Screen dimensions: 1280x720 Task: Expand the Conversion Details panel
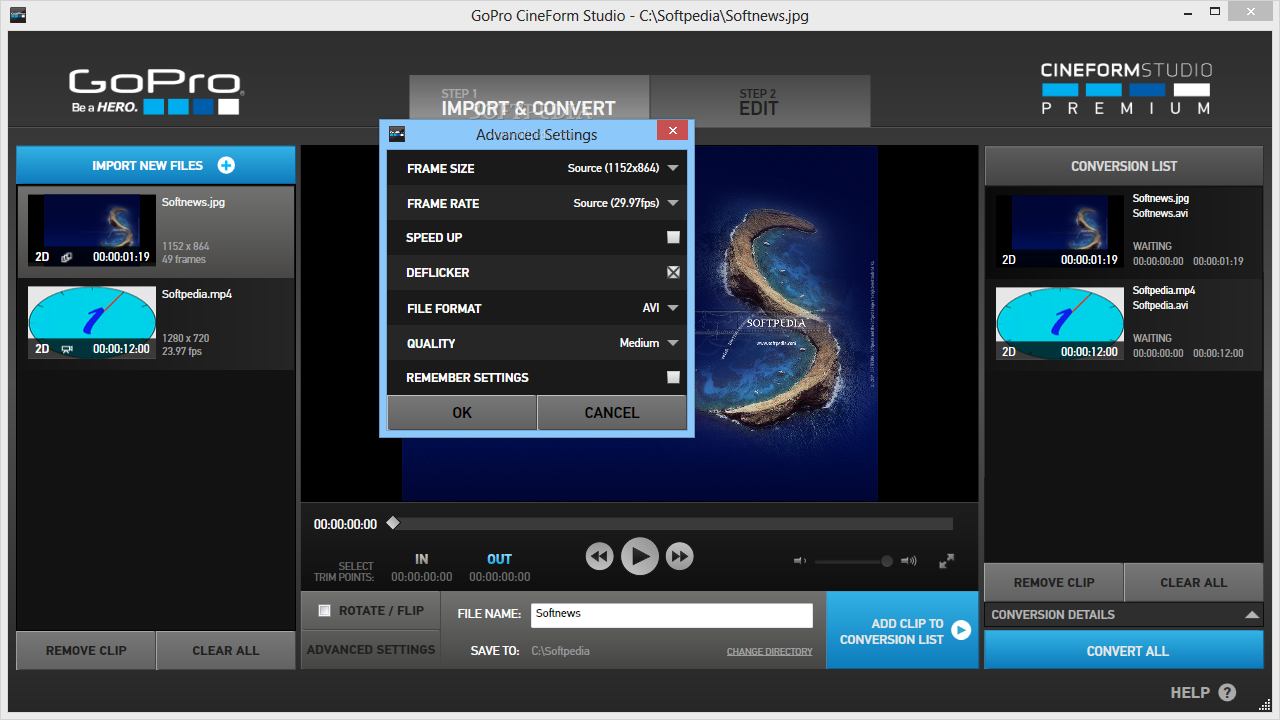(1252, 615)
